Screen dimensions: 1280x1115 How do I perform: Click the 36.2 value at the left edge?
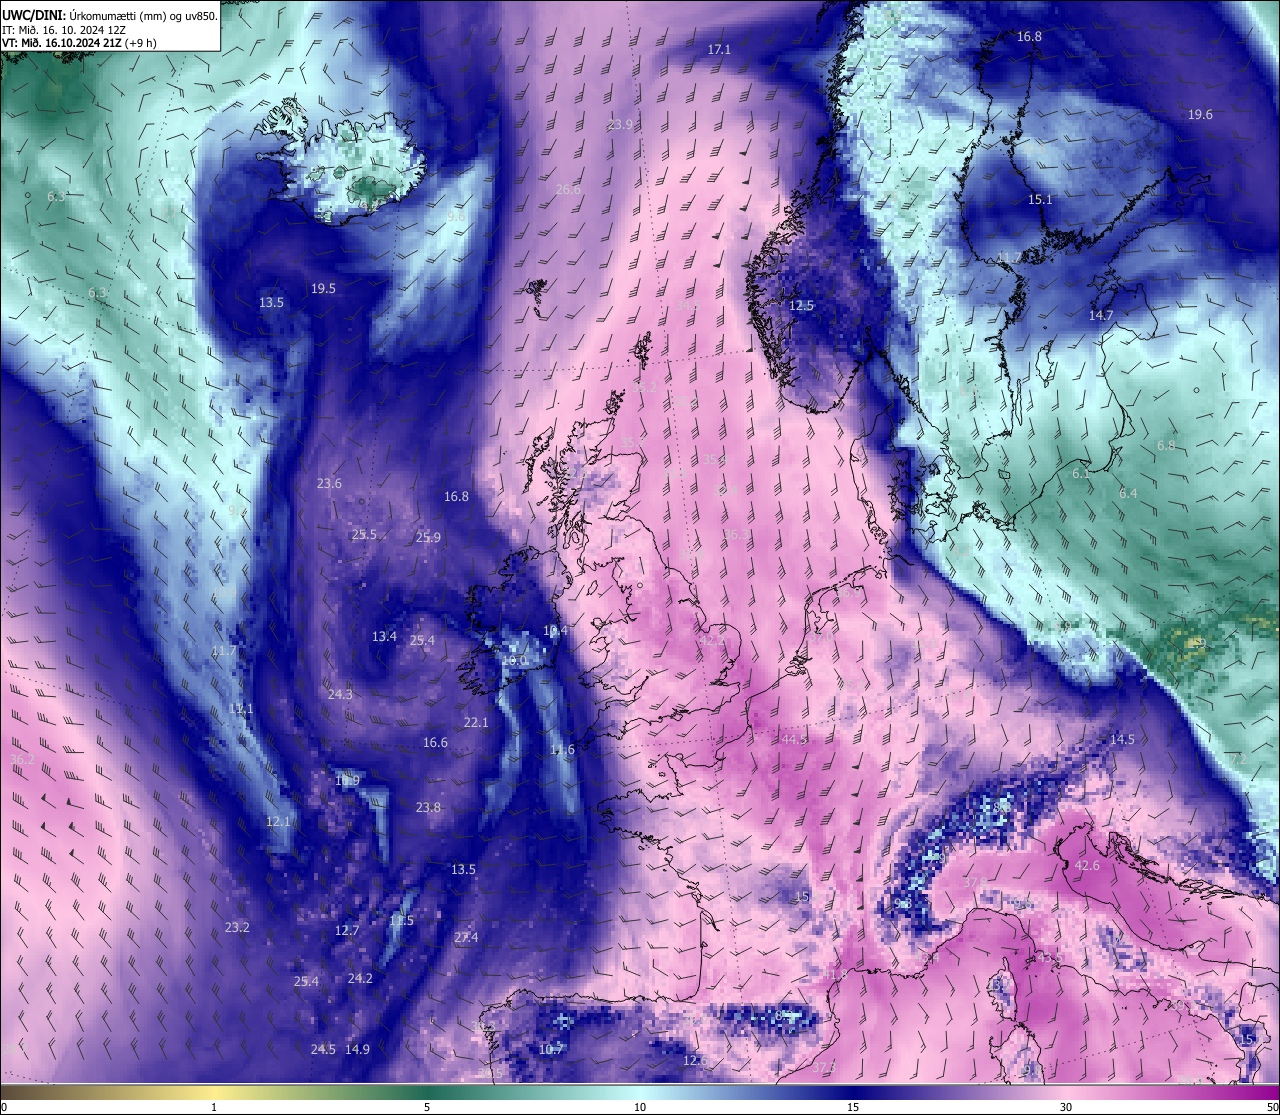point(22,760)
